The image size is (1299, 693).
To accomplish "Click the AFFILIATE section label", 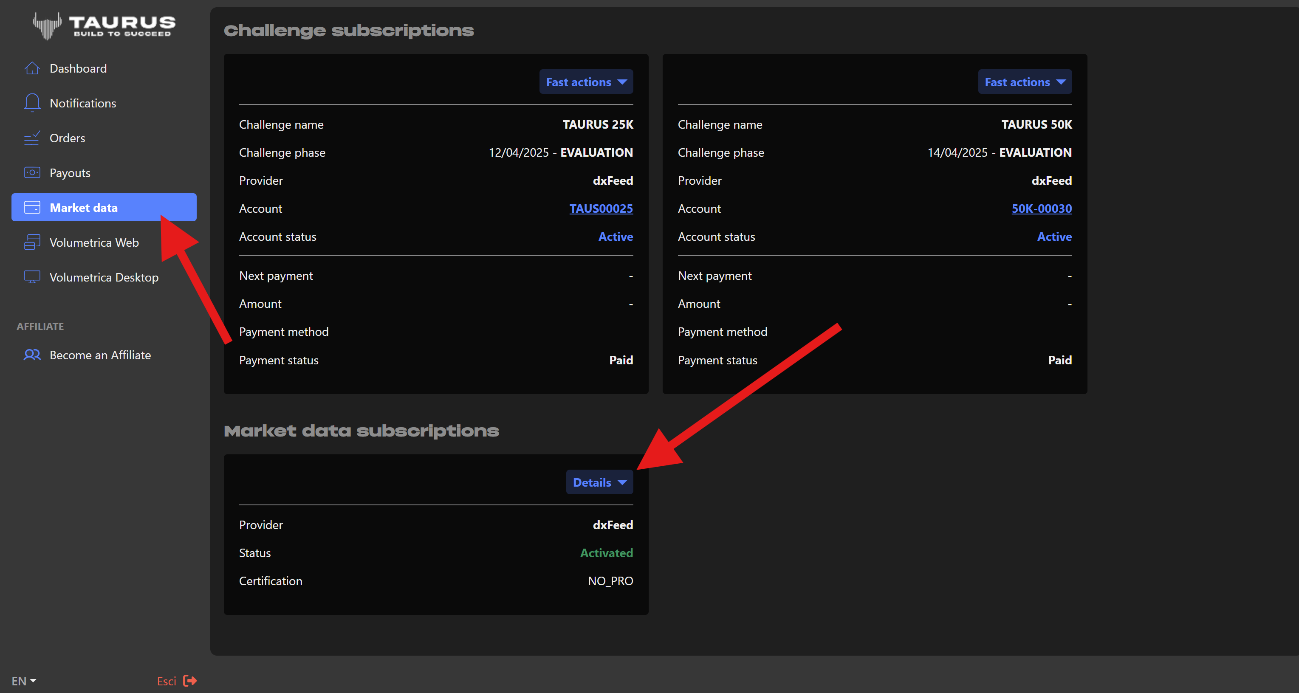I will click(40, 327).
